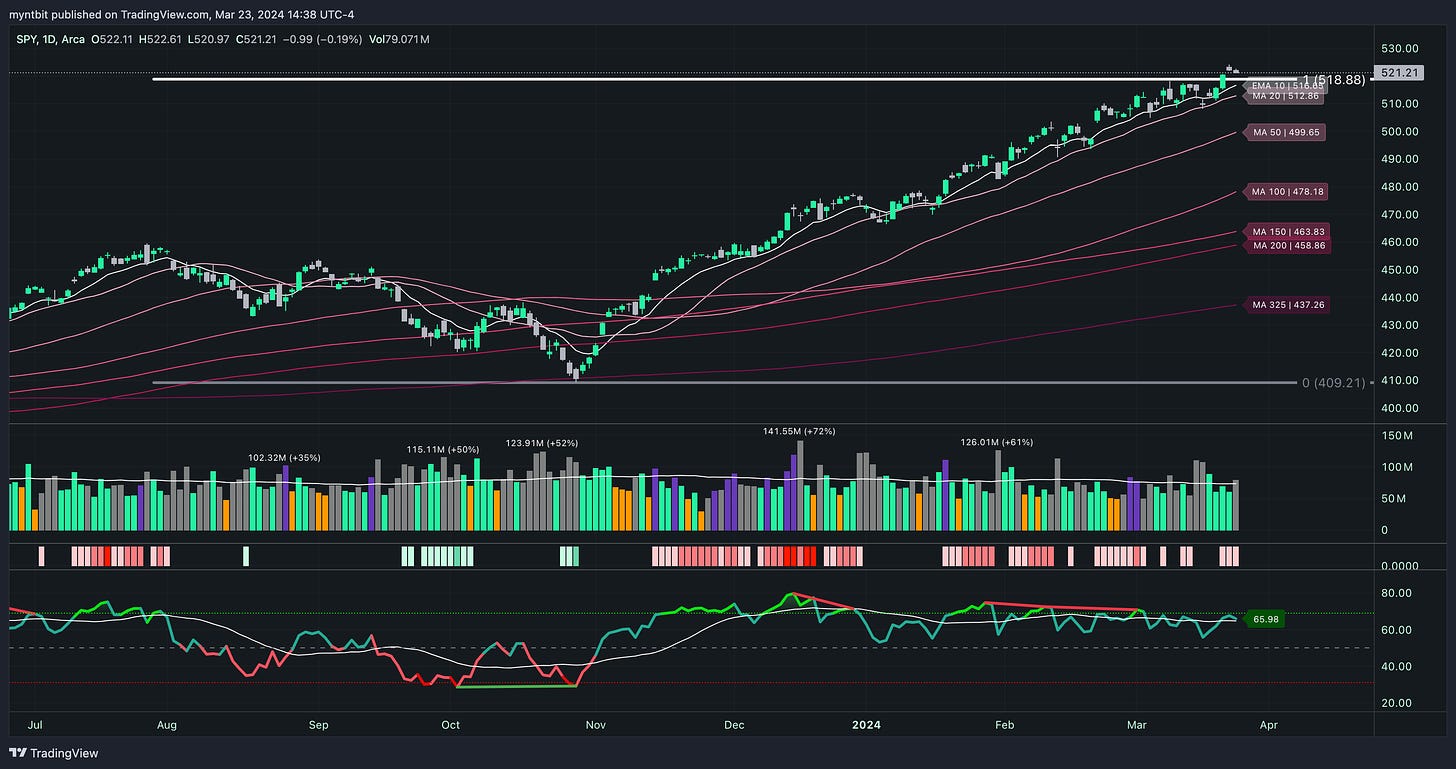Click the 123.91M (+52%) volume annotation

point(542,442)
